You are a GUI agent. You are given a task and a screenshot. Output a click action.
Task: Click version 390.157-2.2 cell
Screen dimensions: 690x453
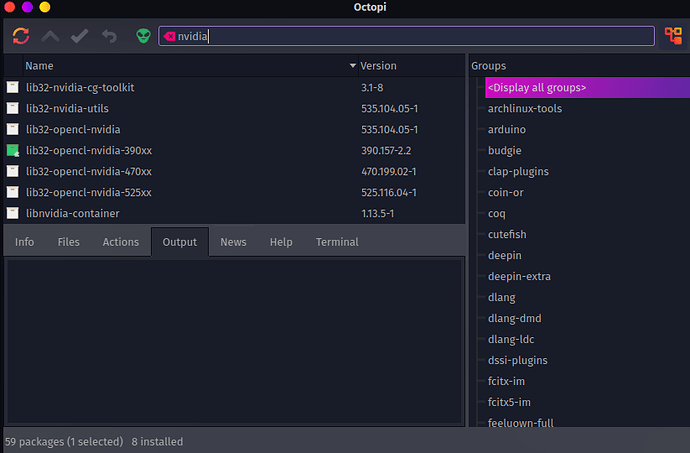386,151
